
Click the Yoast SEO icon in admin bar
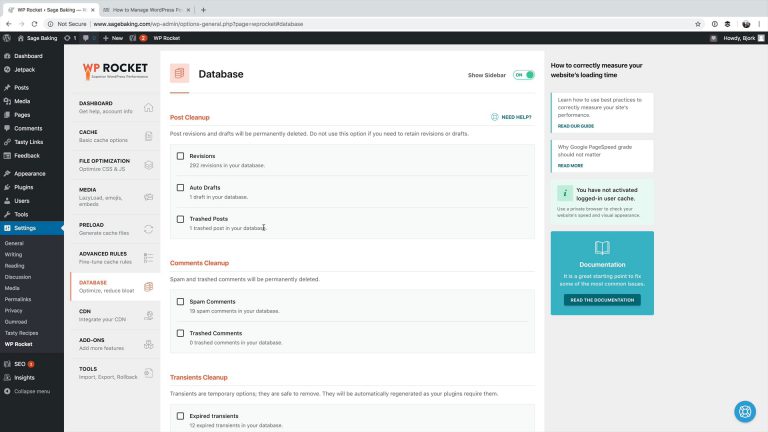click(x=133, y=38)
